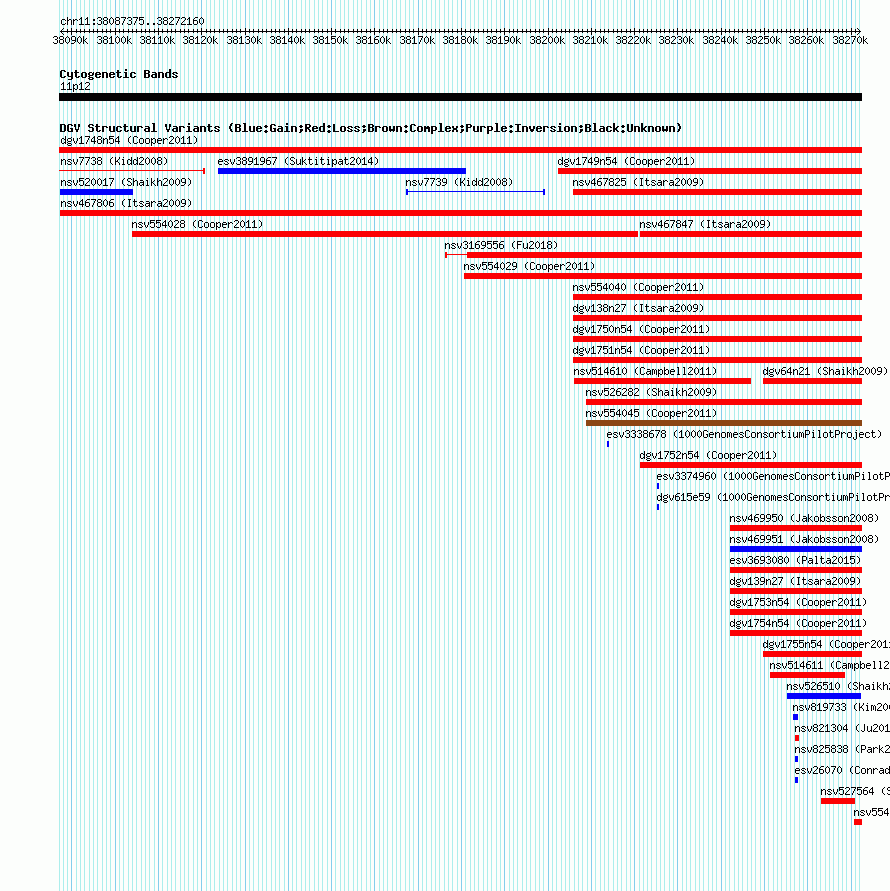Click the nsv520017 (Shaikh2009) label
Screen dimensions: 890x891
point(126,182)
